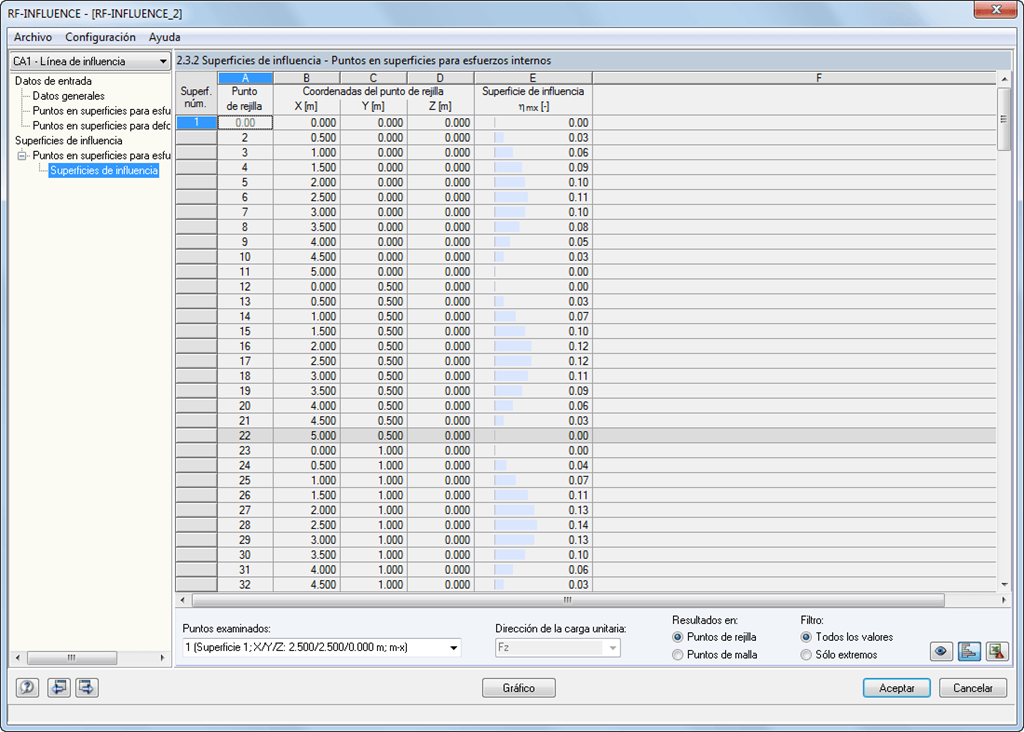The width and height of the screenshot is (1024, 732).
Task: Click surface number cell 1
Action: (x=196, y=122)
